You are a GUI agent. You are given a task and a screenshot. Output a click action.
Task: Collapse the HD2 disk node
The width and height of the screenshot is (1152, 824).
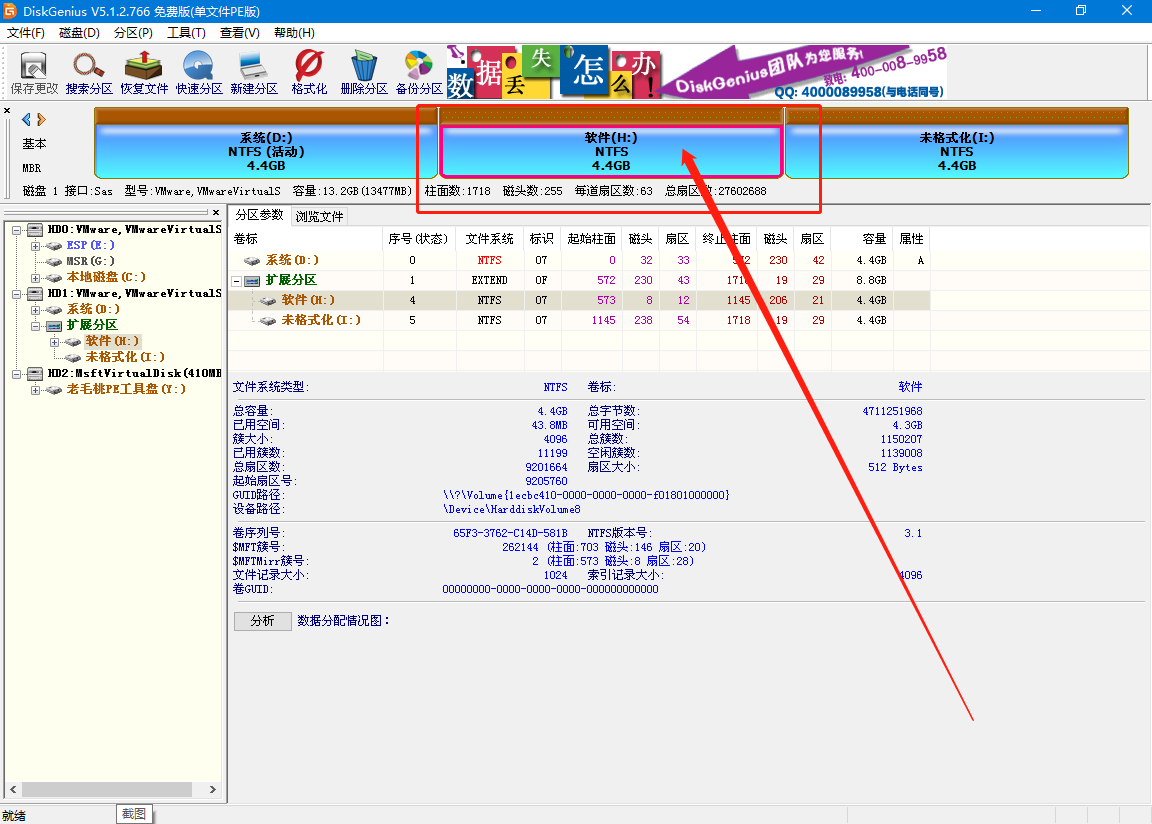17,374
